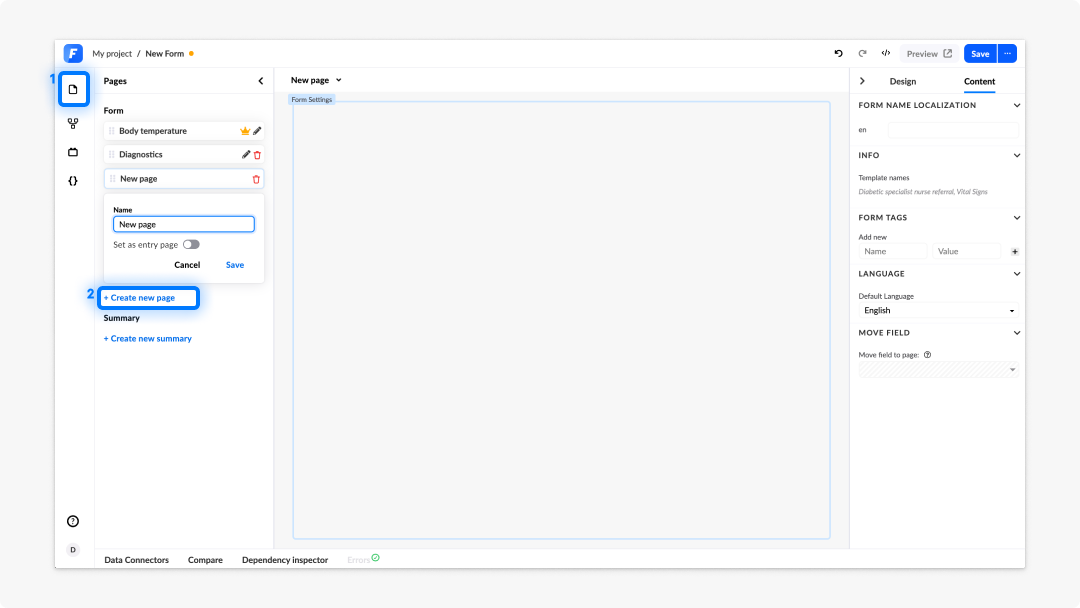Collapse the Pages panel chevron
1080x608 pixels.
(260, 81)
